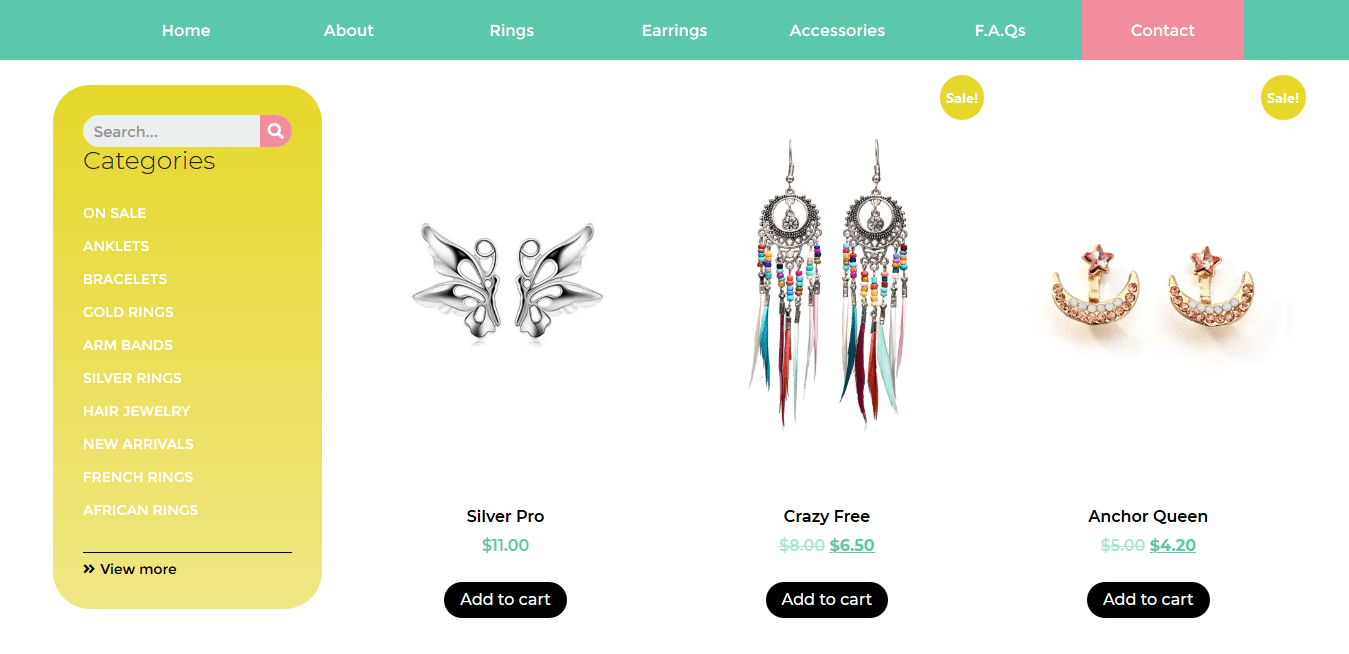Image resolution: width=1349 pixels, height=654 pixels.
Task: Add Anchor Queen to cart
Action: point(1148,600)
